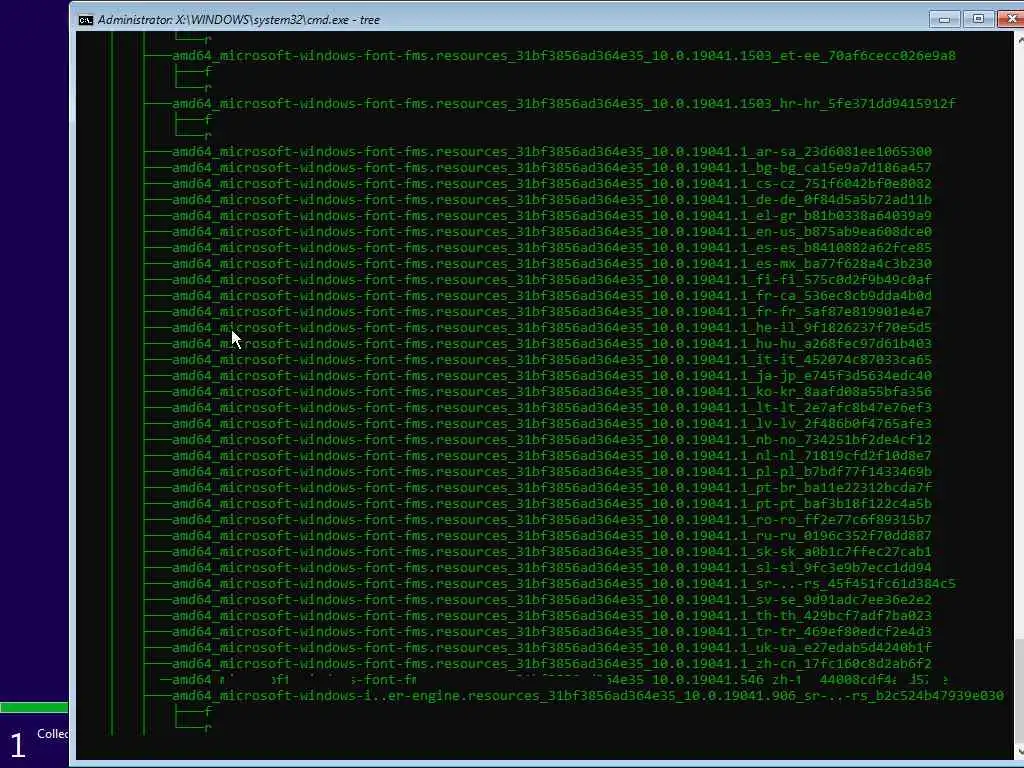Image resolution: width=1024 pixels, height=768 pixels.
Task: Select the font-fms.resources zh-cn row
Action: [552, 664]
